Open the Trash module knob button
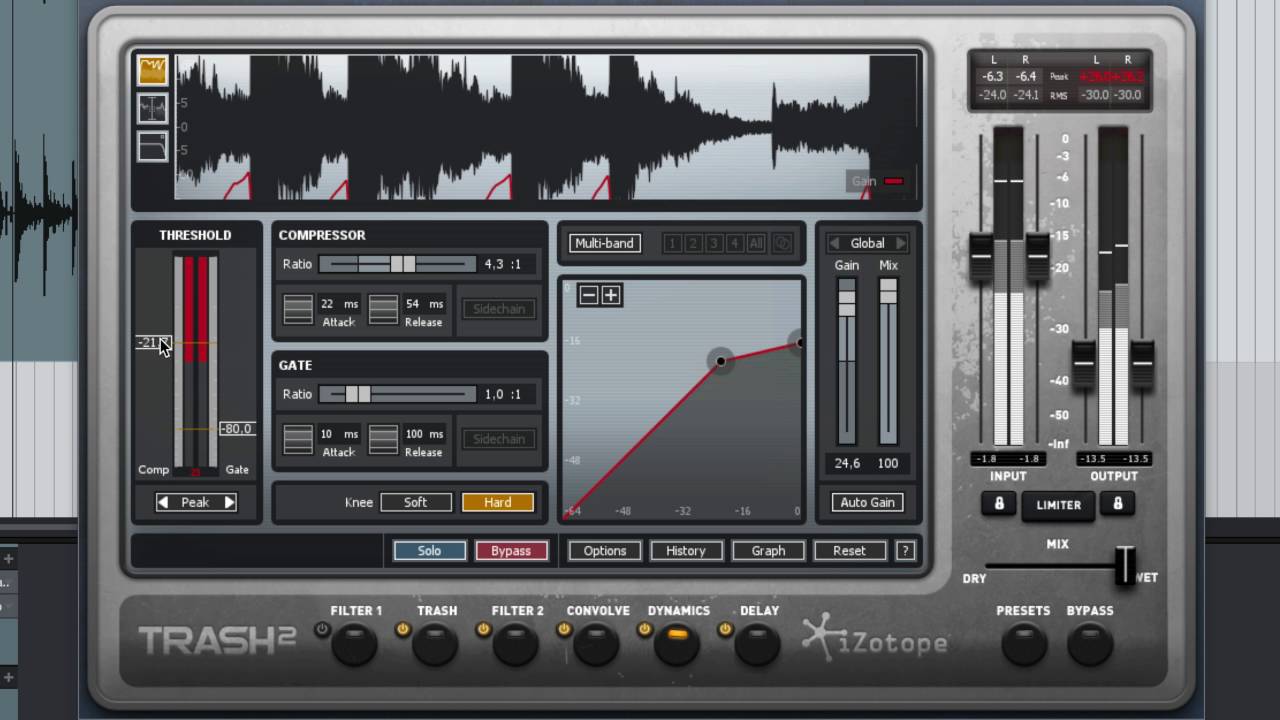This screenshot has height=720, width=1280. (435, 645)
